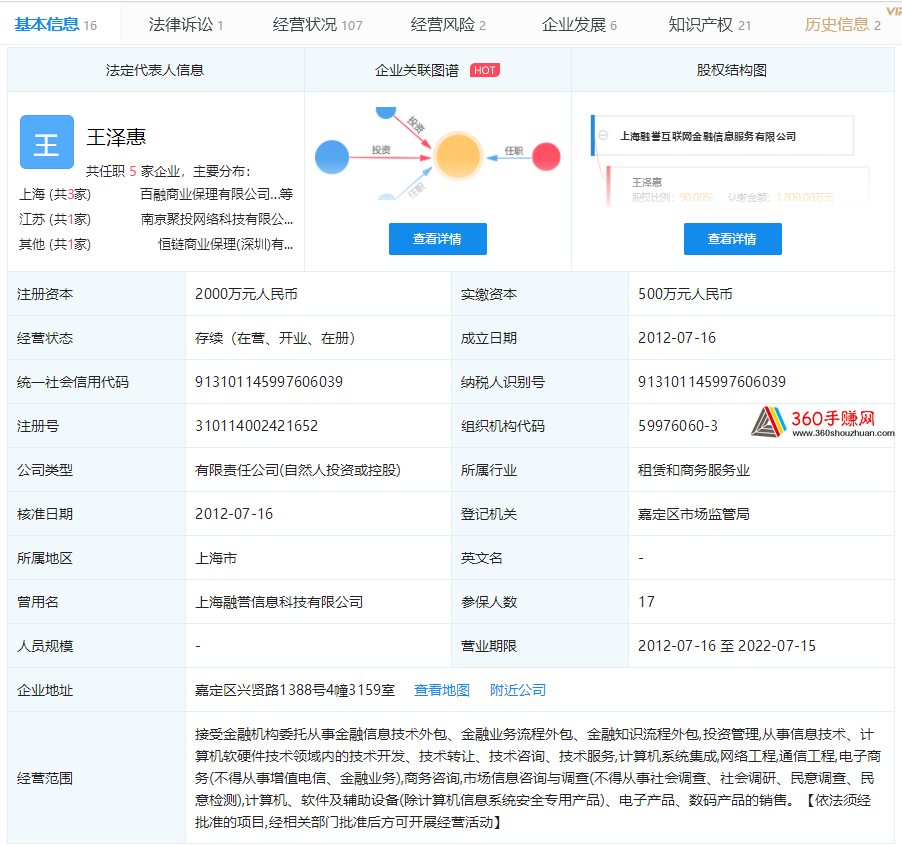Viewport: 902px width, 845px height.
Task: Open the 知识产权 tab
Action: pyautogui.click(x=709, y=25)
